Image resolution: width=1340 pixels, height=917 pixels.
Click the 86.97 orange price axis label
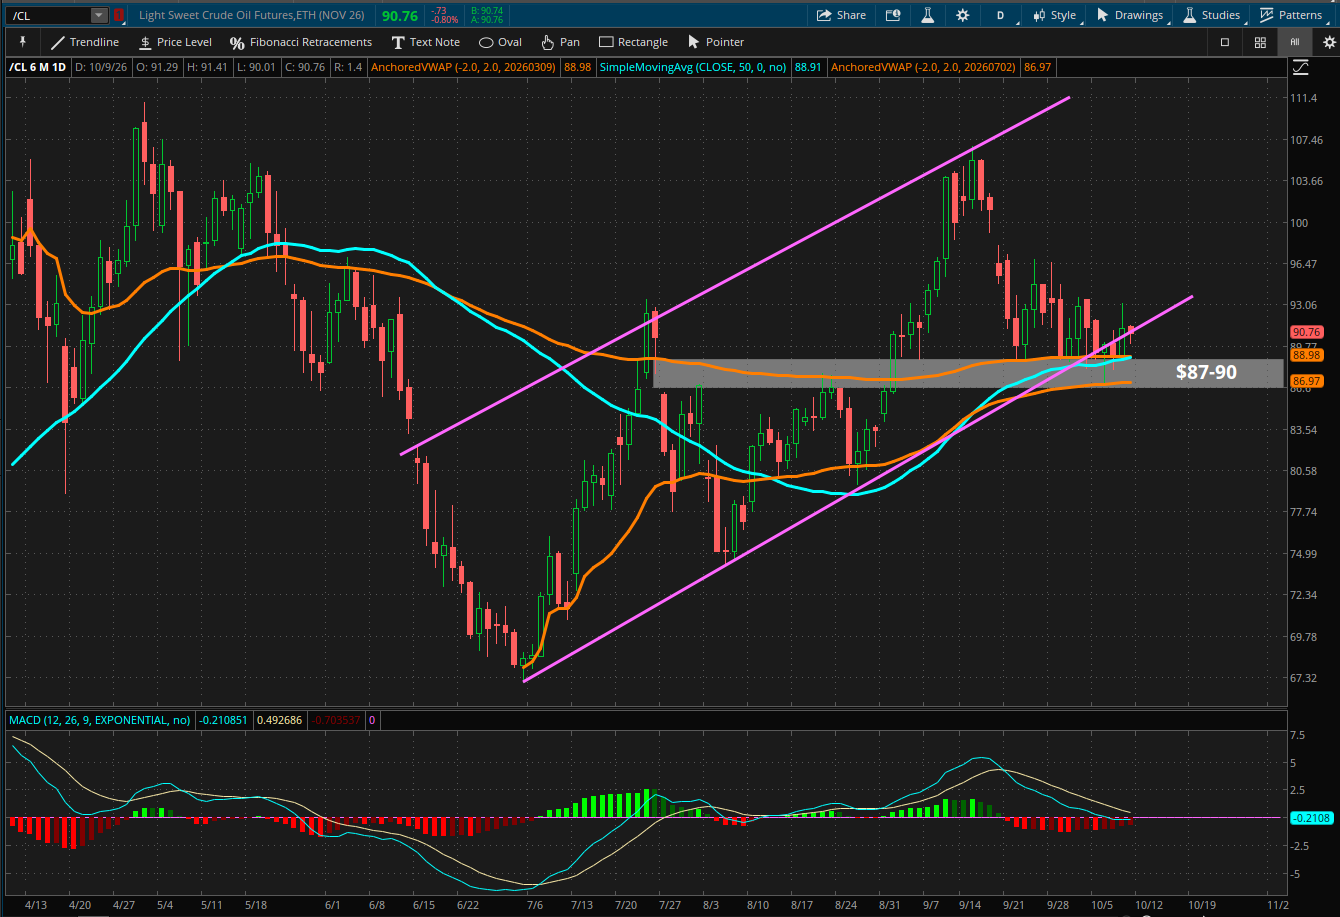[1307, 381]
